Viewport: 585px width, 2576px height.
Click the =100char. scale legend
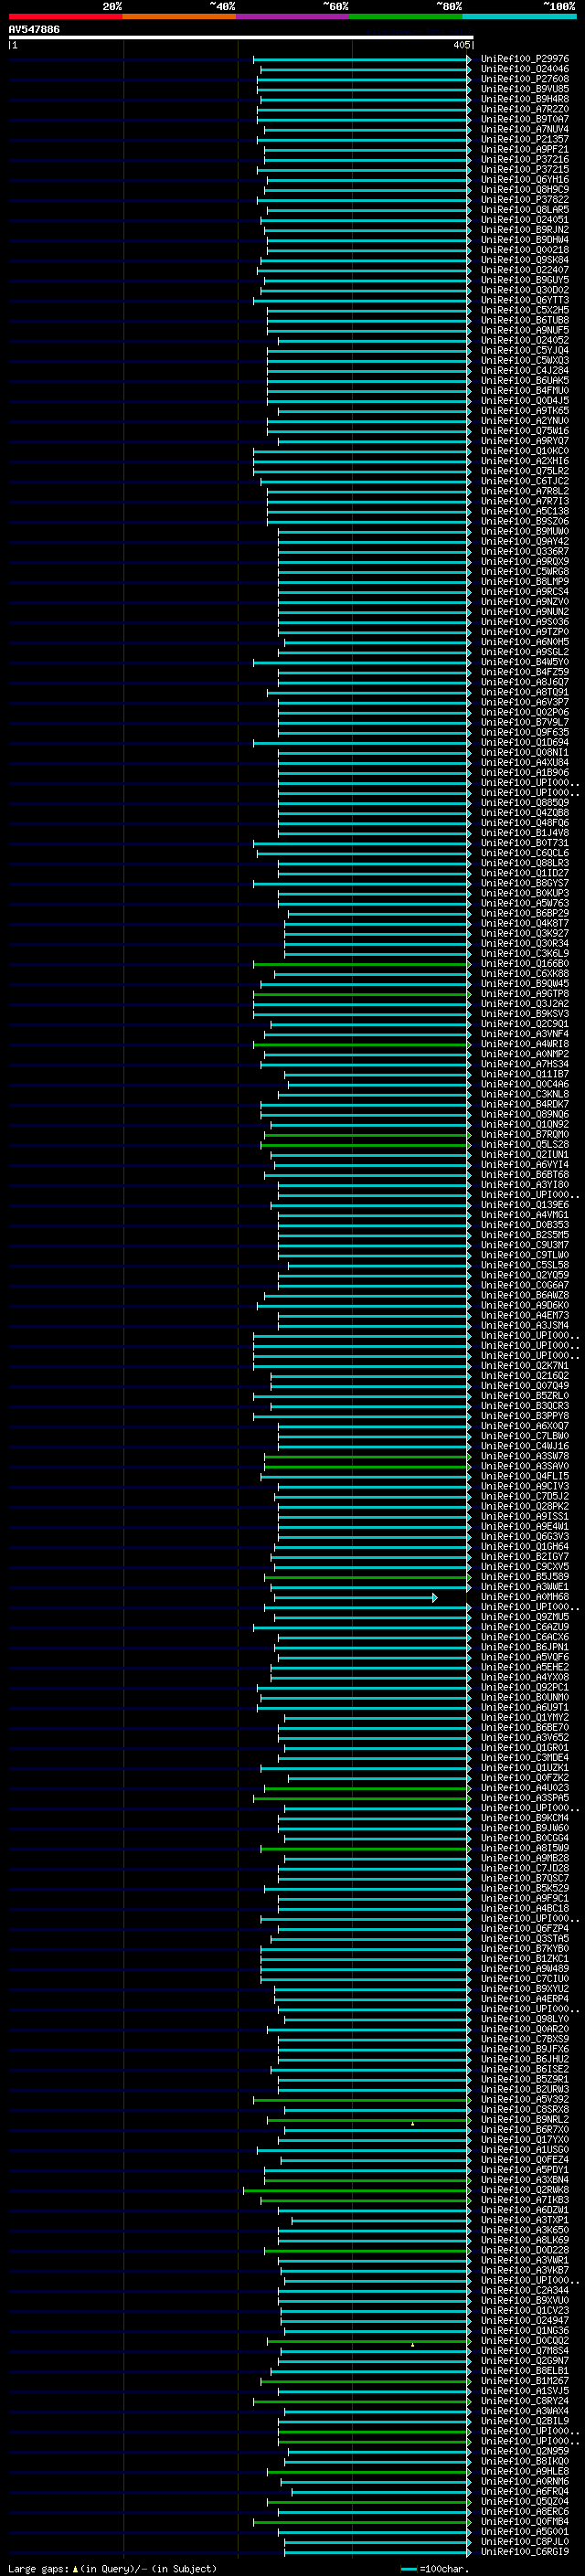[434, 2568]
